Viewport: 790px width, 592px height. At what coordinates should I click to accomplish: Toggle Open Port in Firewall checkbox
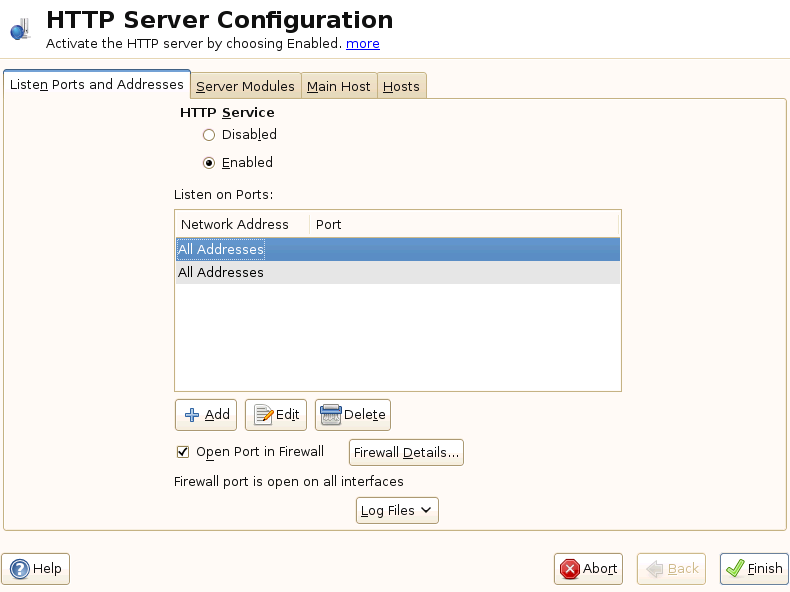[x=183, y=452]
